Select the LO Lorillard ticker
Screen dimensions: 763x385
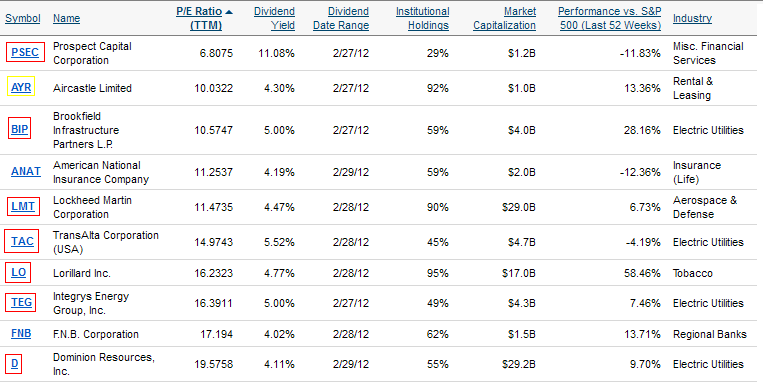[18, 272]
